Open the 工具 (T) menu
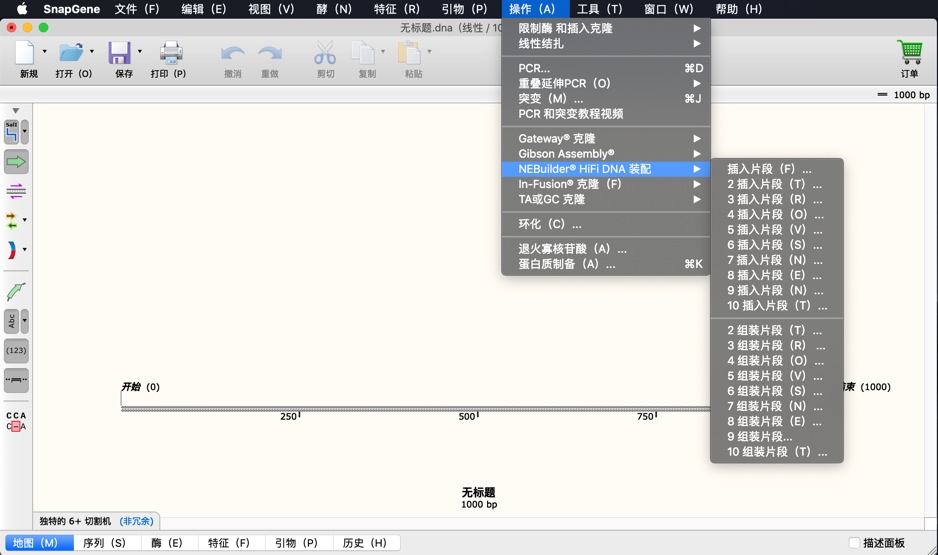 click(x=599, y=9)
